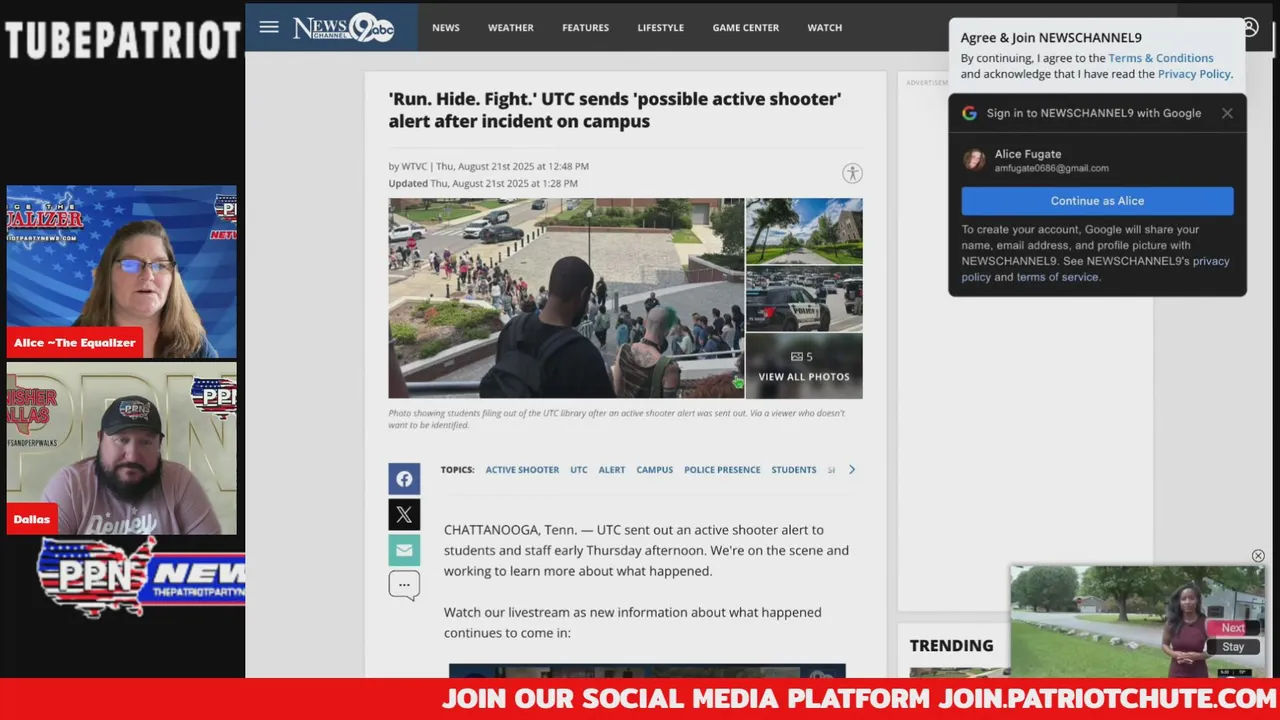Click VIEW ALL PHOTOS thumbnail
This screenshot has height=720, width=1280.
pyautogui.click(x=804, y=366)
